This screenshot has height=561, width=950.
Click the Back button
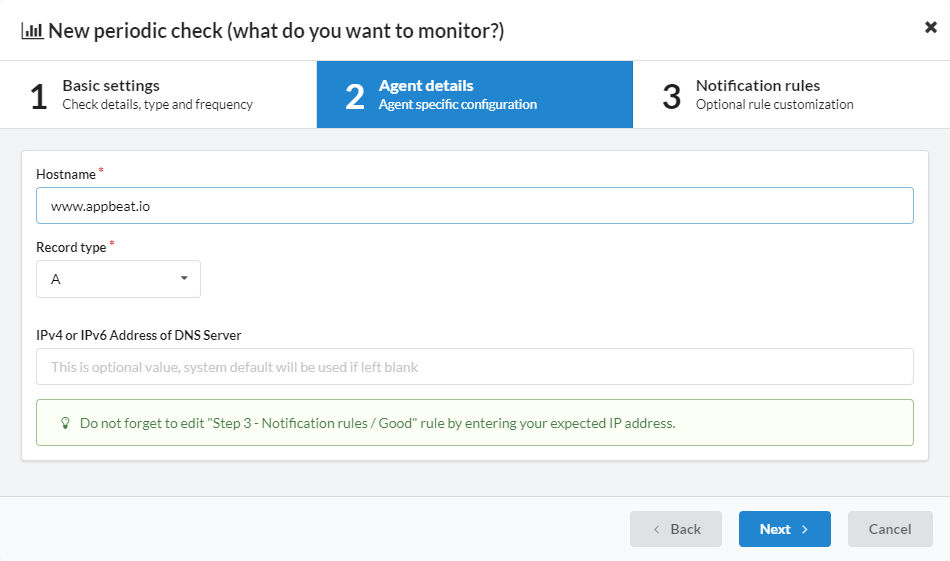tap(676, 529)
